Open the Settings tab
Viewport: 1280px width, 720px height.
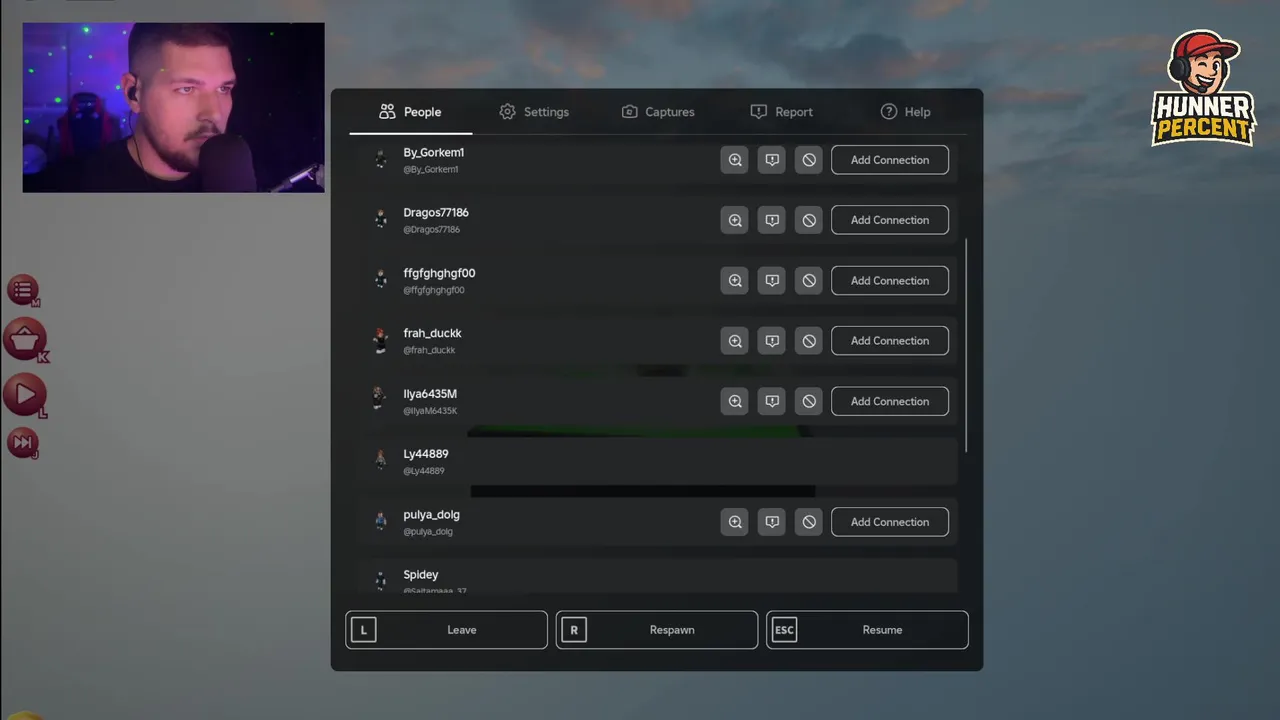(534, 112)
